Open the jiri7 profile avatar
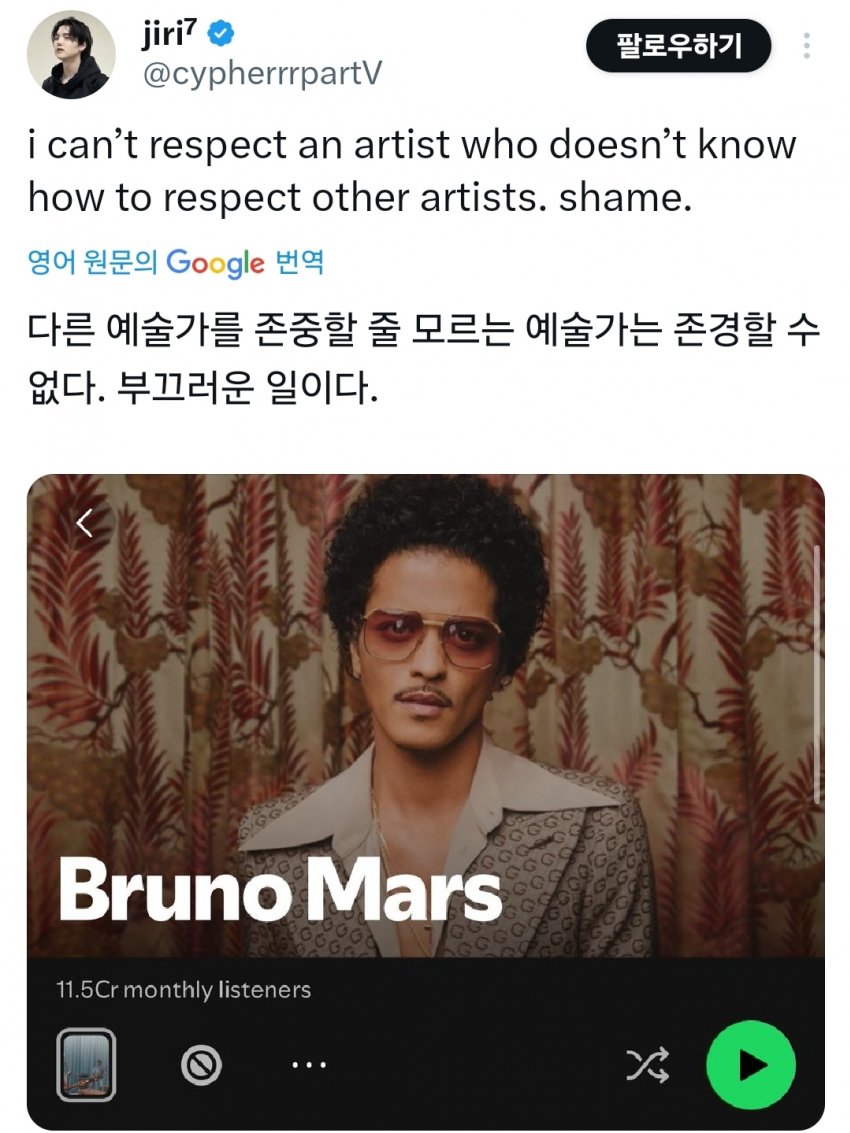 71,54
